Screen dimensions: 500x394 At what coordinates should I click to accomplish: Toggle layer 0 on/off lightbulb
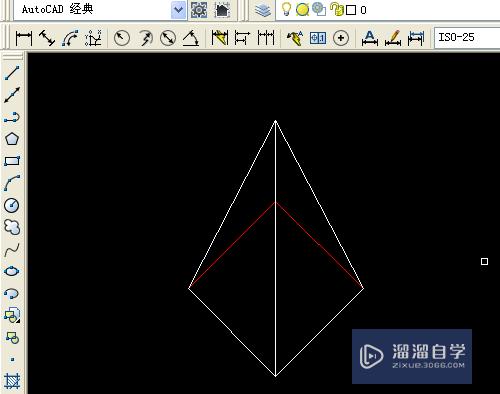point(286,9)
